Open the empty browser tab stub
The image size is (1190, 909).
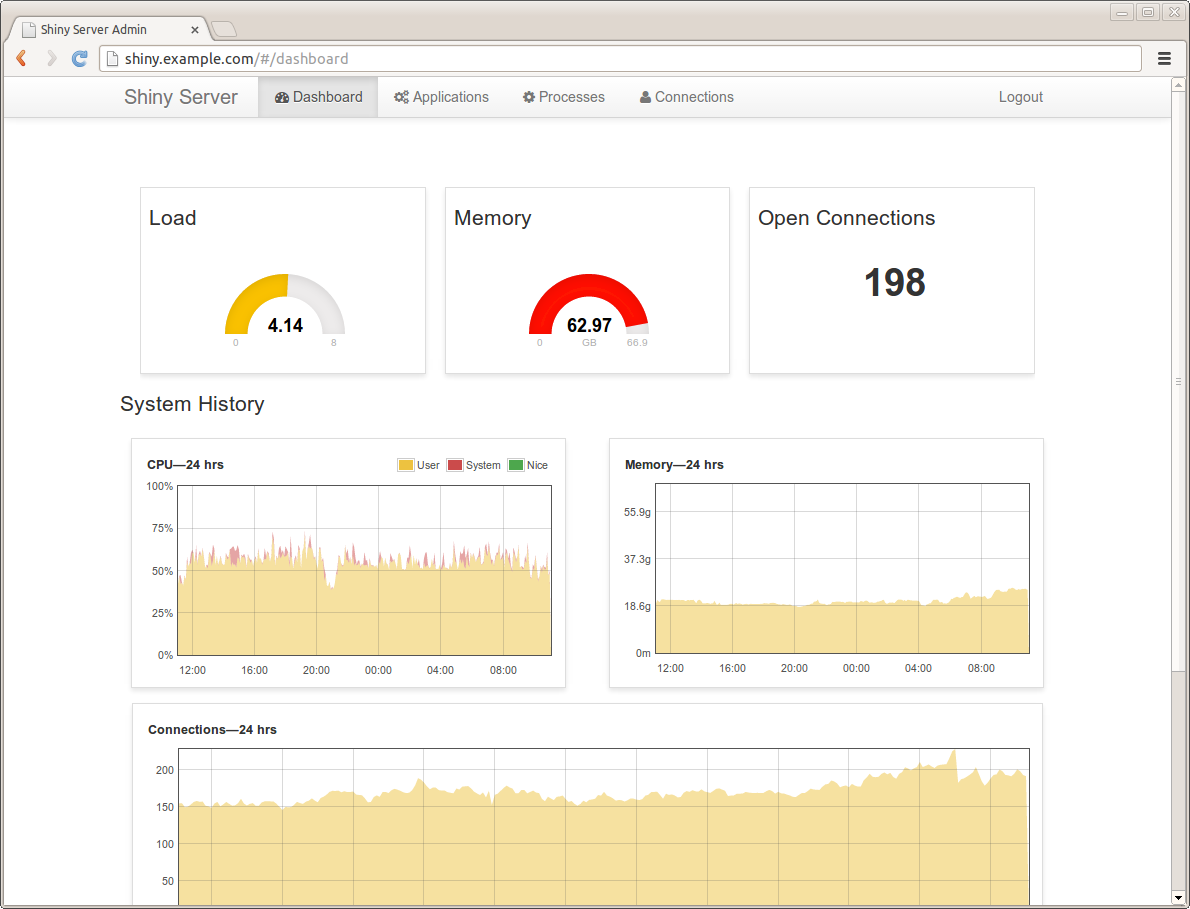(222, 30)
